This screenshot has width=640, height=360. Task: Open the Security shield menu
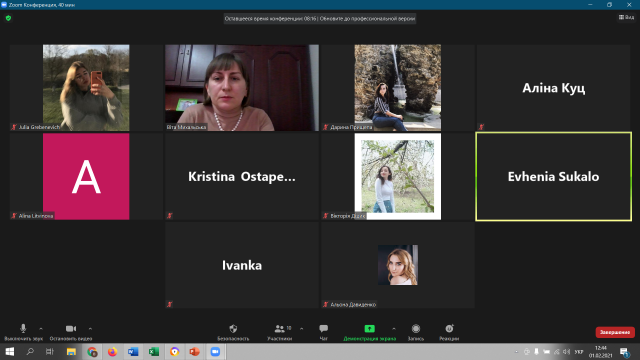point(233,332)
